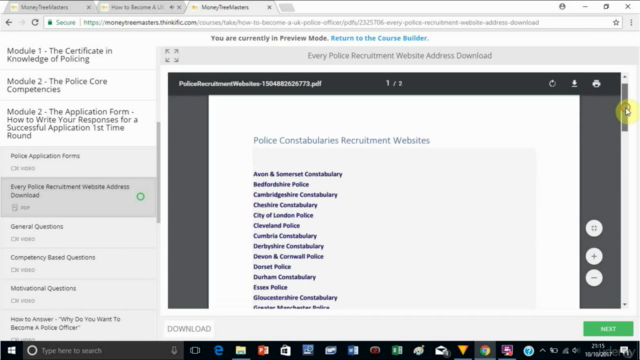Screen dimensions: 640x360
Task: Click the PDF scrollbar down arrow
Action: pyautogui.click(x=625, y=304)
